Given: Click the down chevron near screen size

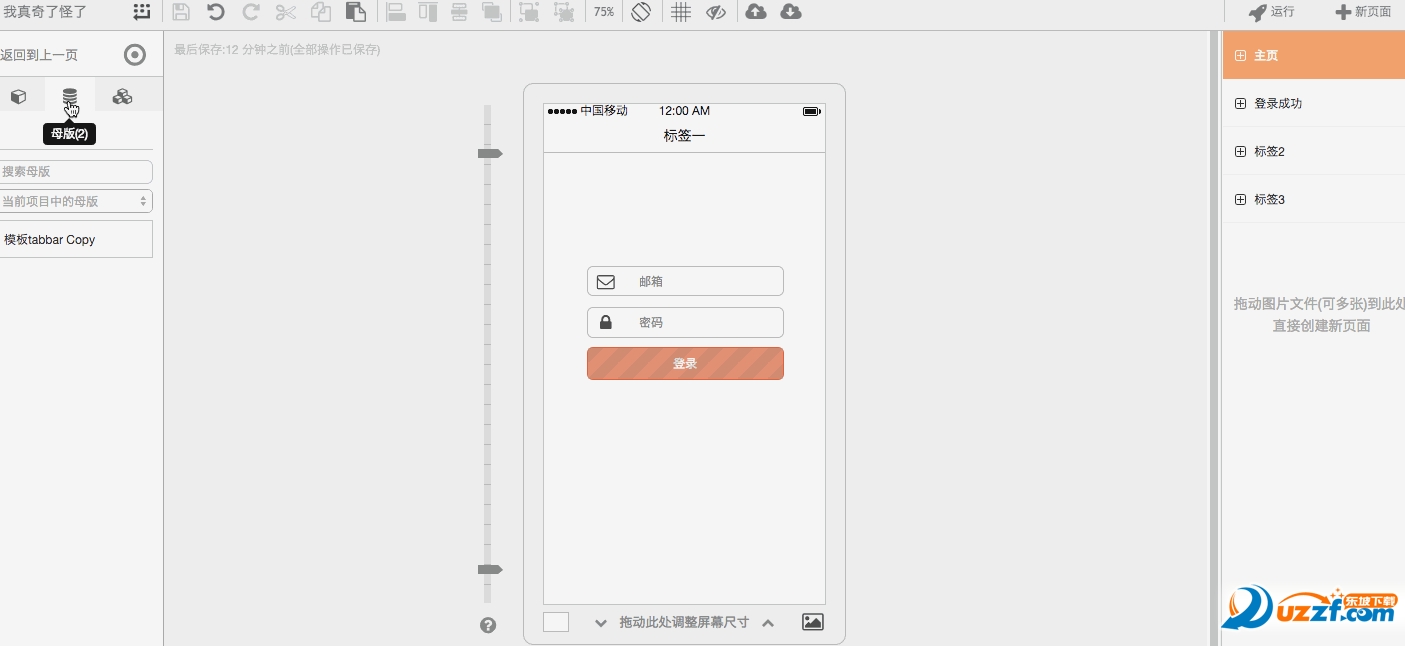Looking at the screenshot, I should point(601,622).
